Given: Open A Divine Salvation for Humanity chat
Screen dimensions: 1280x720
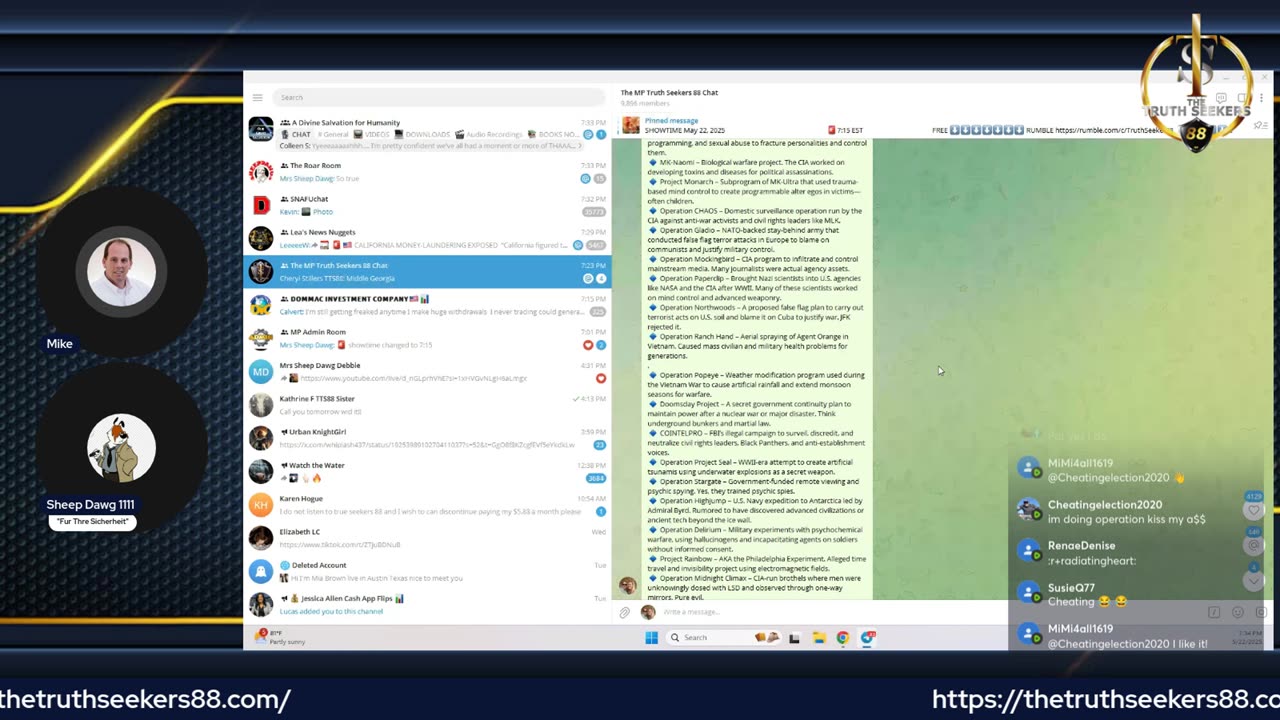Looking at the screenshot, I should (x=428, y=133).
